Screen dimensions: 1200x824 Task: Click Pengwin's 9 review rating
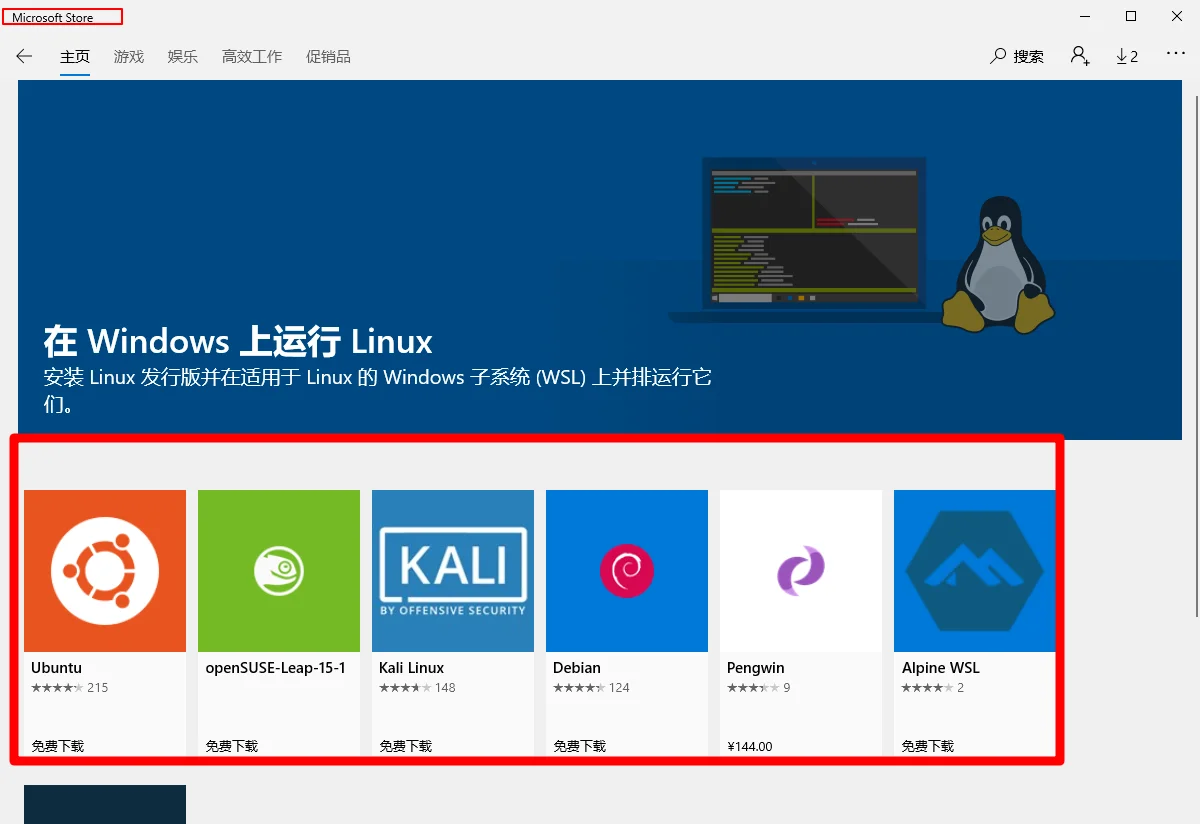point(759,688)
